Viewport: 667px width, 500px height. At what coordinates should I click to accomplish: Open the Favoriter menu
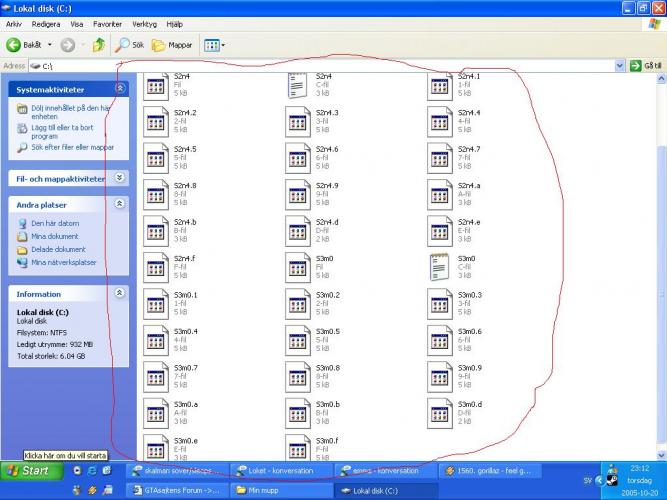click(107, 24)
